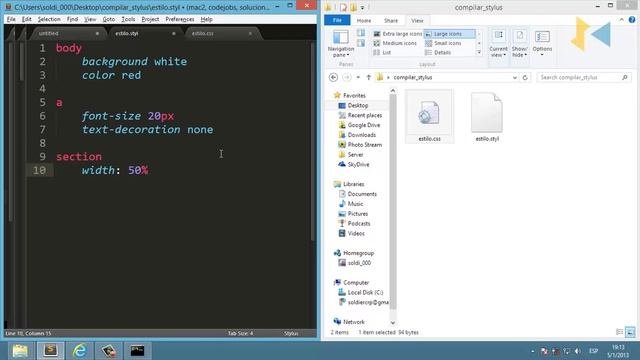Select Small icons layout

coord(443,43)
